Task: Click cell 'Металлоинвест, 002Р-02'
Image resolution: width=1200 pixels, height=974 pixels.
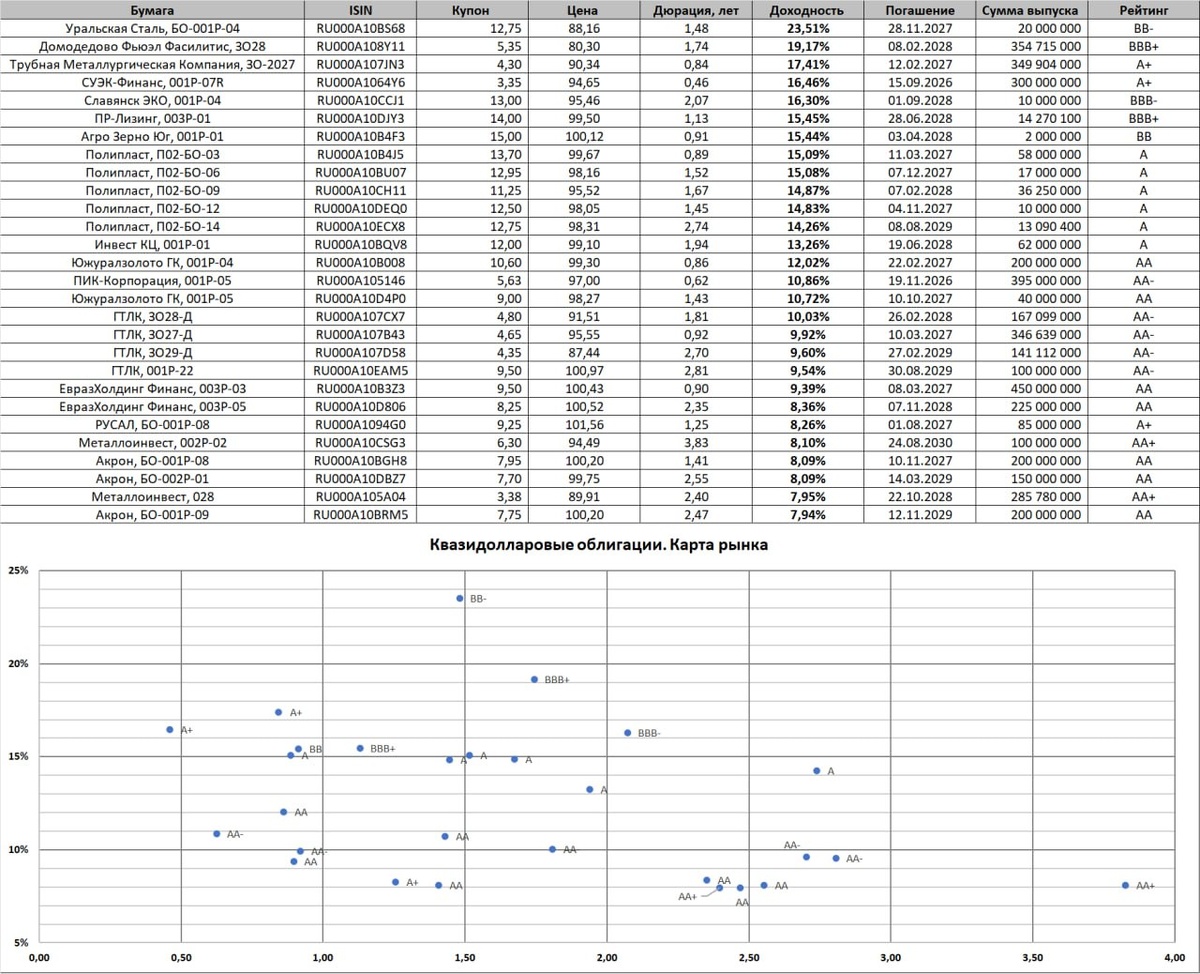Action: 152,442
